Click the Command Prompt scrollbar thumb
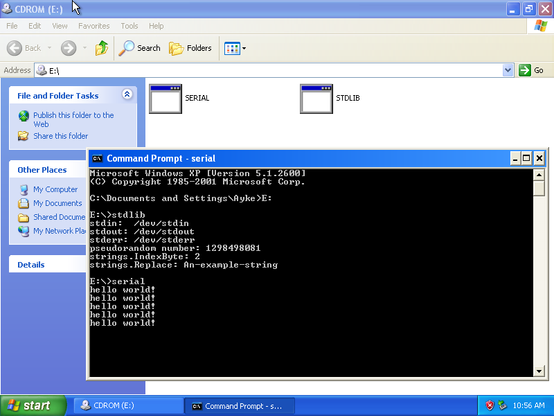This screenshot has width=554, height=416. 539,188
